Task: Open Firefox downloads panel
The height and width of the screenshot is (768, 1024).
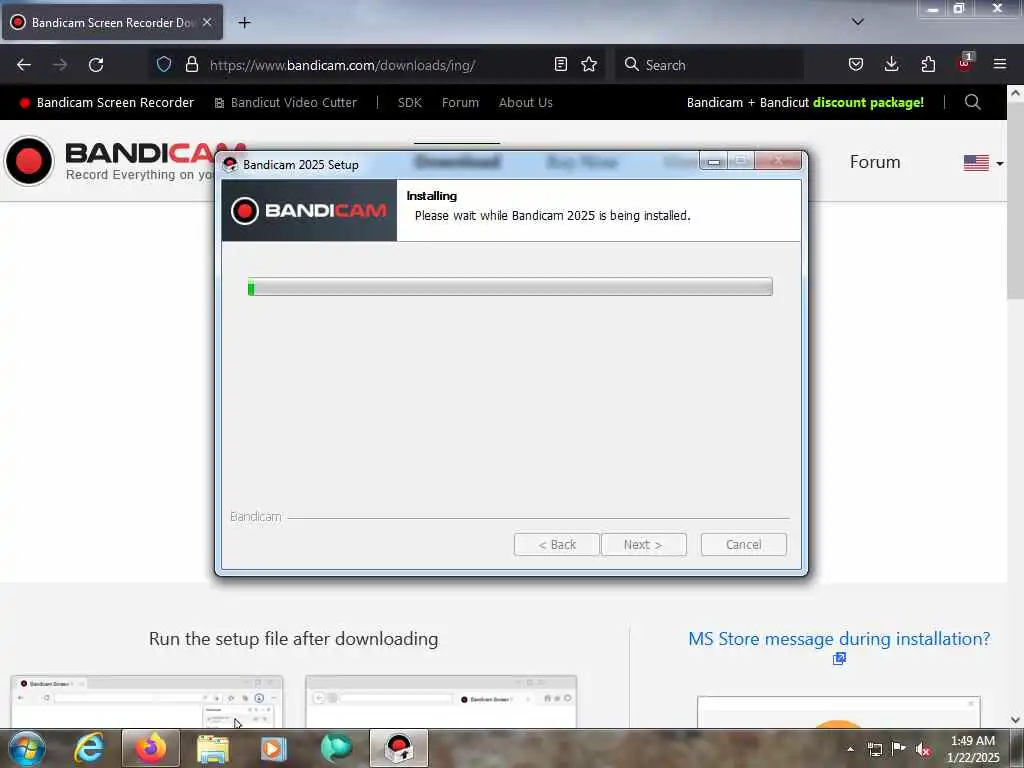Action: coord(891,64)
